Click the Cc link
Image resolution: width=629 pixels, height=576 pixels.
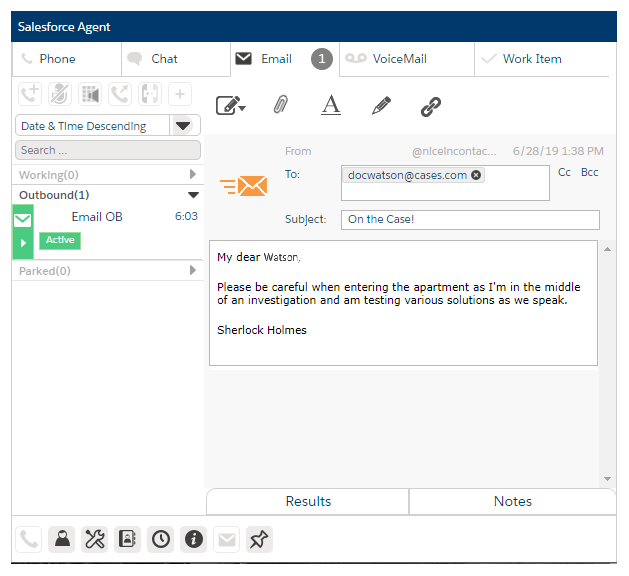pos(564,172)
